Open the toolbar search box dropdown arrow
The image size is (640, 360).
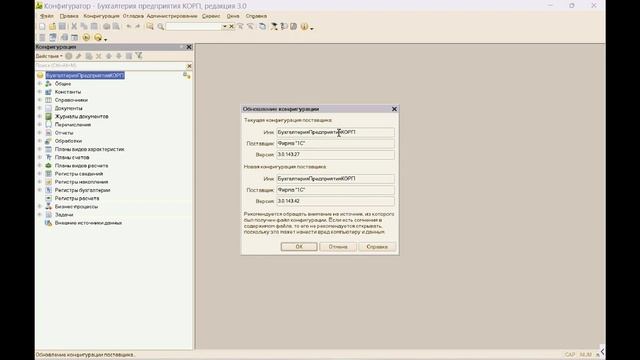(x=224, y=27)
